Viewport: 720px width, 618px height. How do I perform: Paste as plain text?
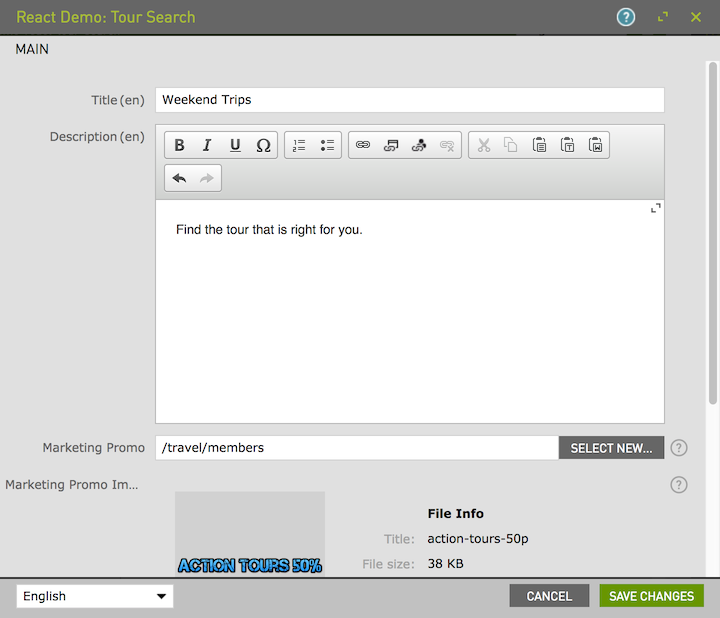click(x=567, y=145)
